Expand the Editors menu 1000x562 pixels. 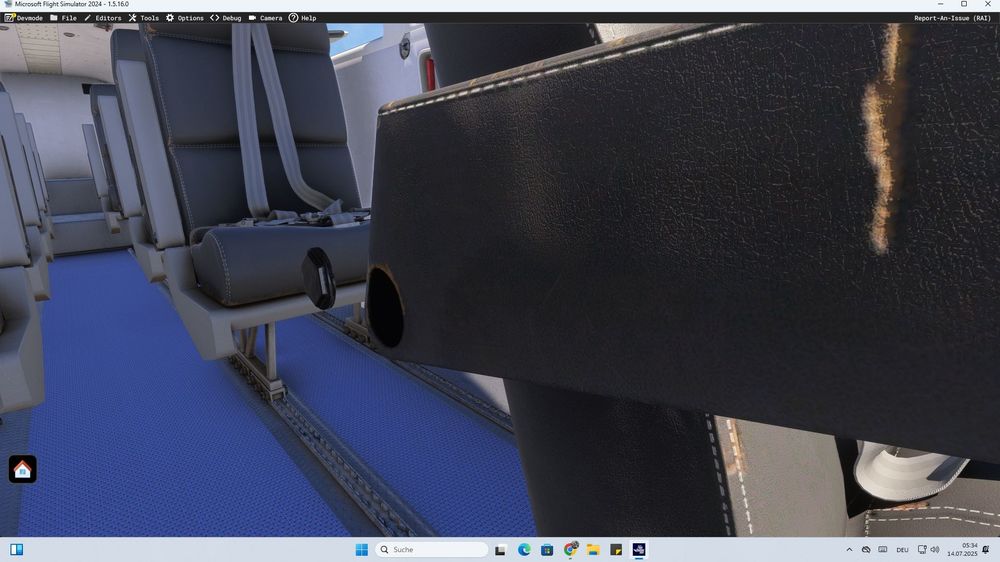(x=102, y=18)
